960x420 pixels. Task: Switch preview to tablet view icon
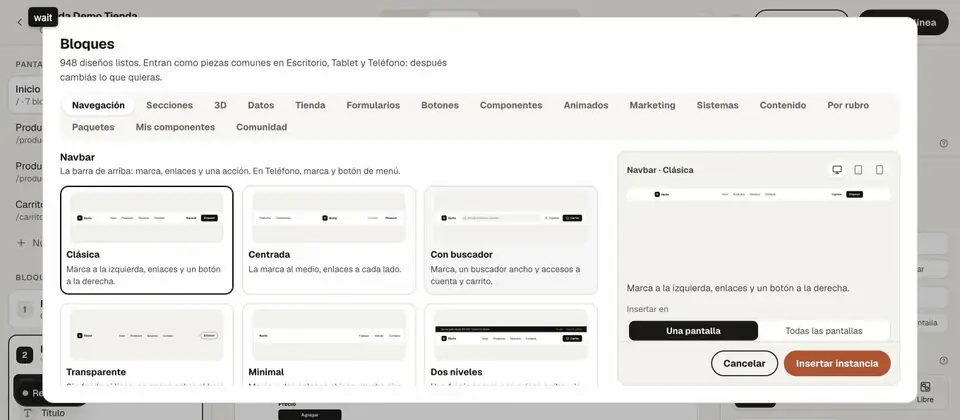[x=858, y=170]
